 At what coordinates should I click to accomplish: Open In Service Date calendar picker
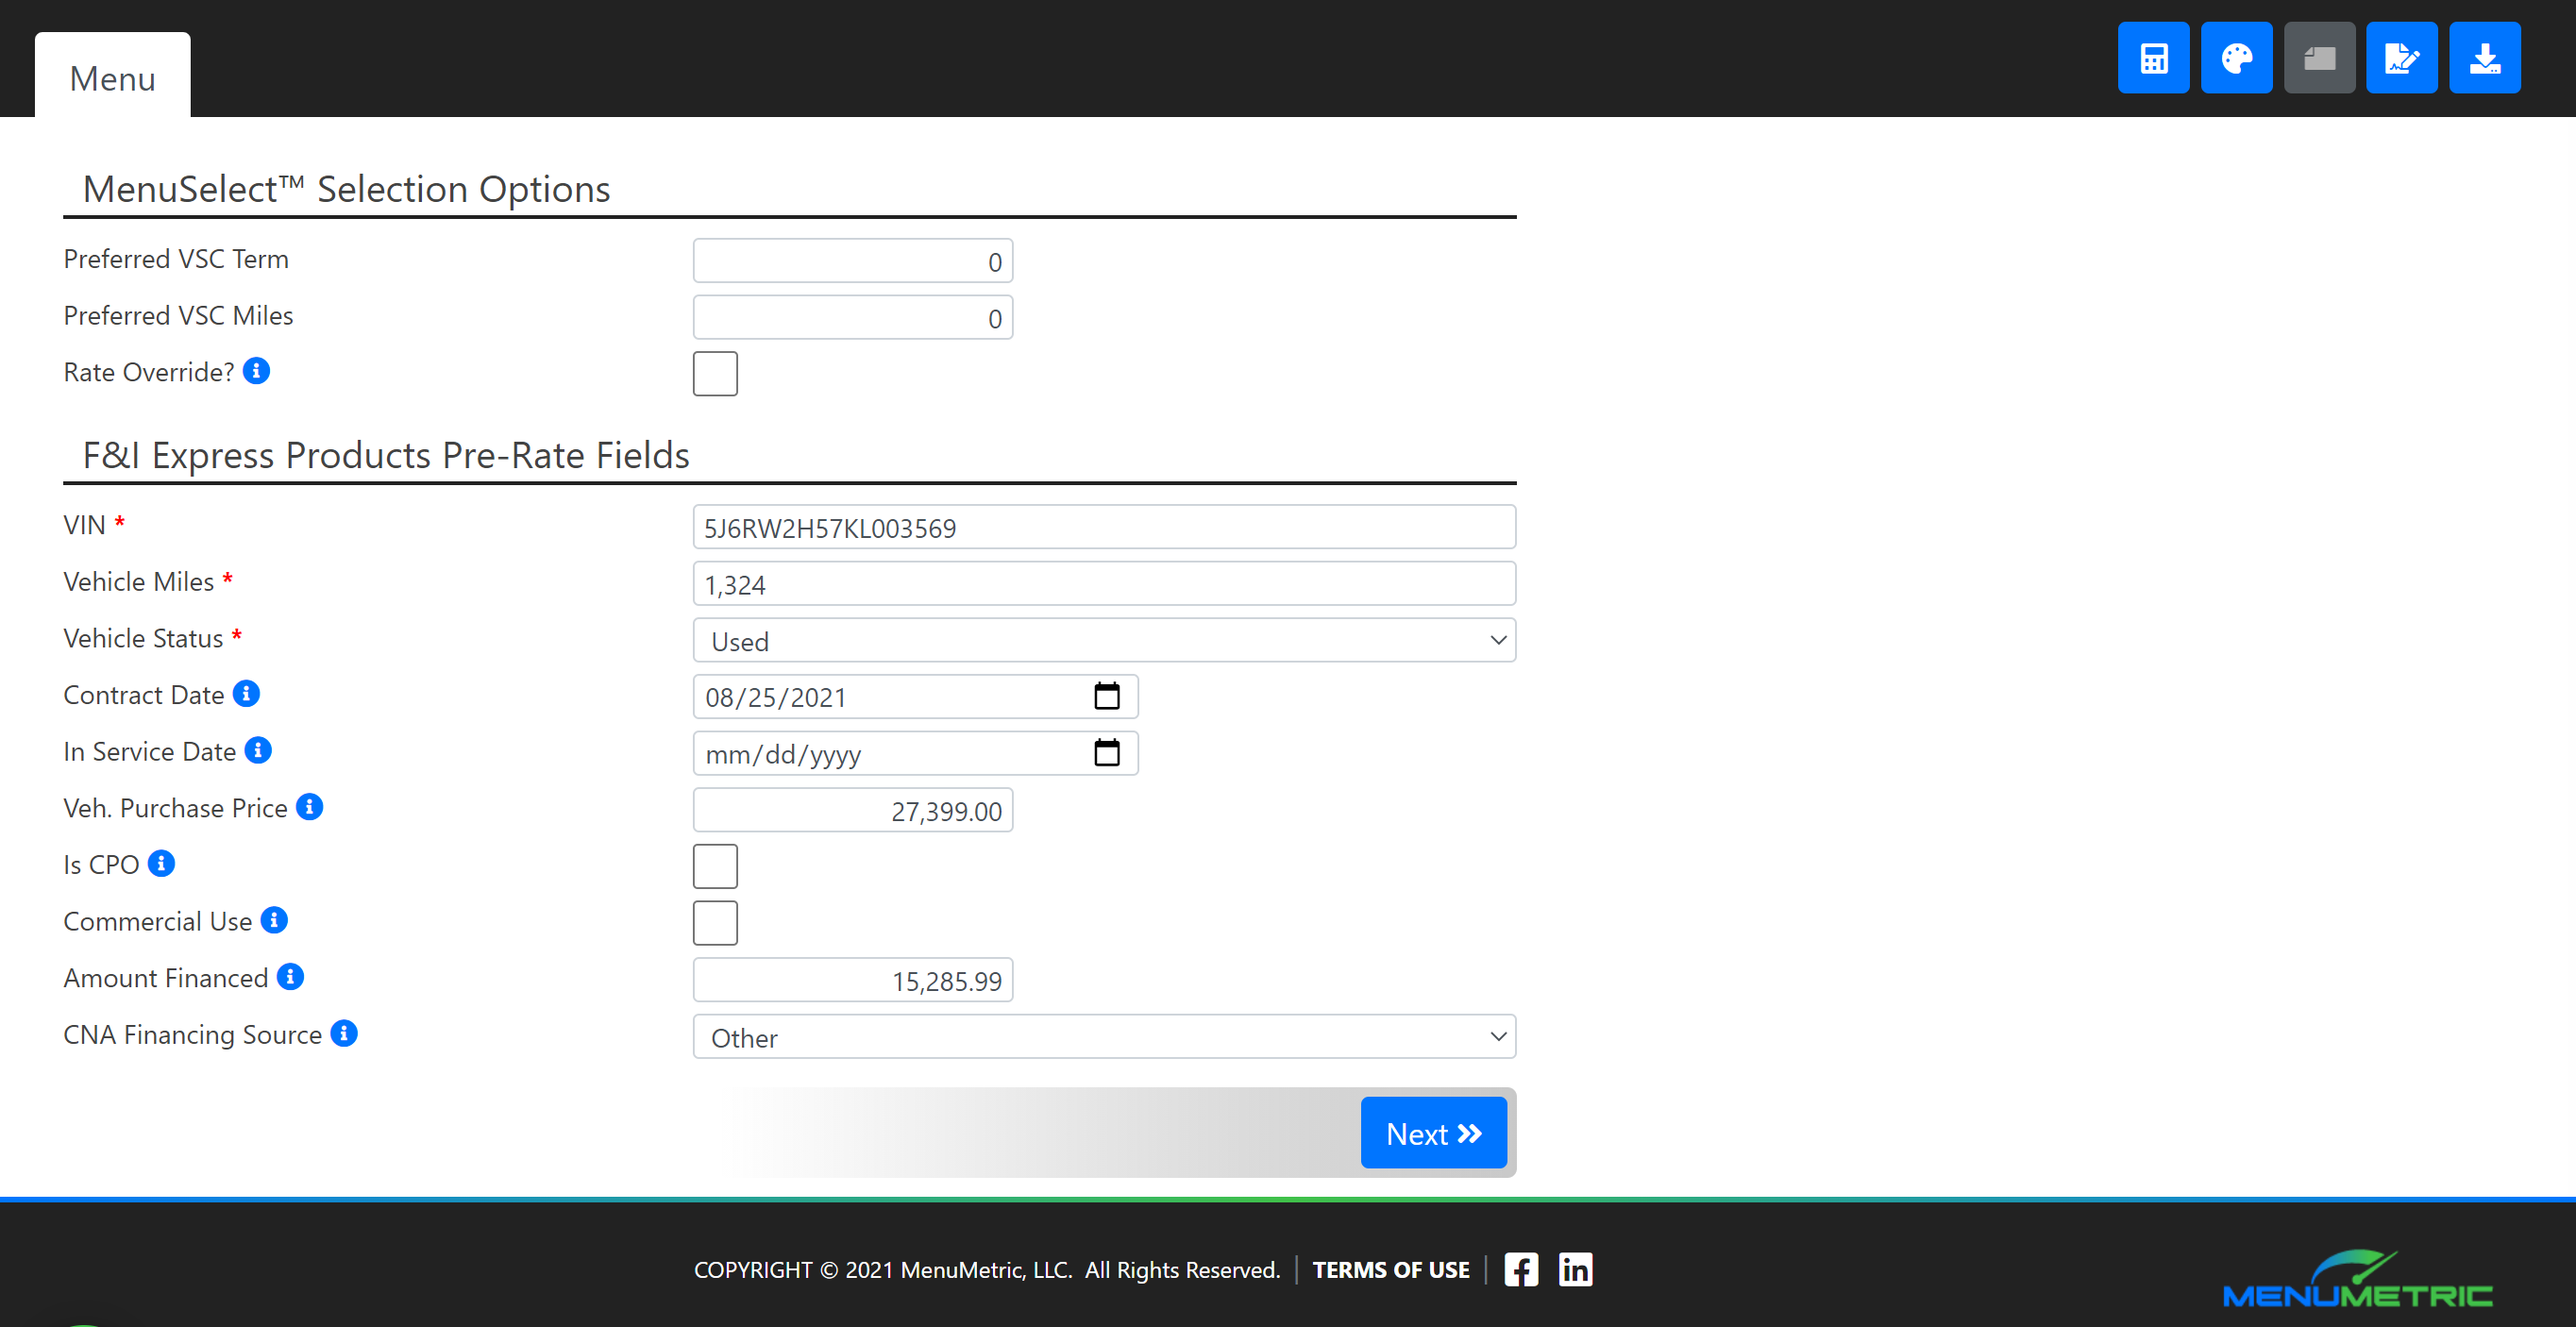1106,753
